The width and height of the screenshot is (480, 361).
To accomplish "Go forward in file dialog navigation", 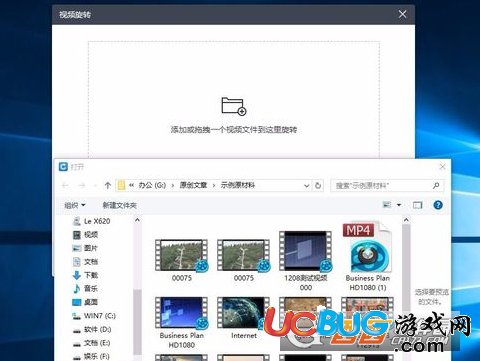I will (82, 185).
